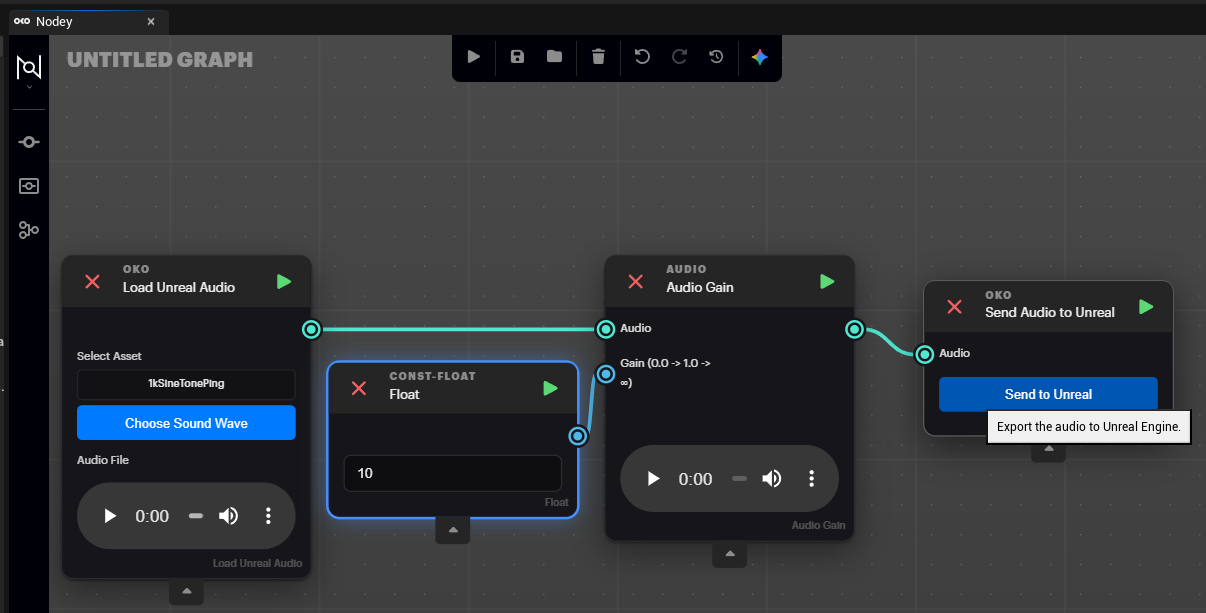Click the boxed node icon in the sidebar
1206x613 pixels.
point(29,186)
